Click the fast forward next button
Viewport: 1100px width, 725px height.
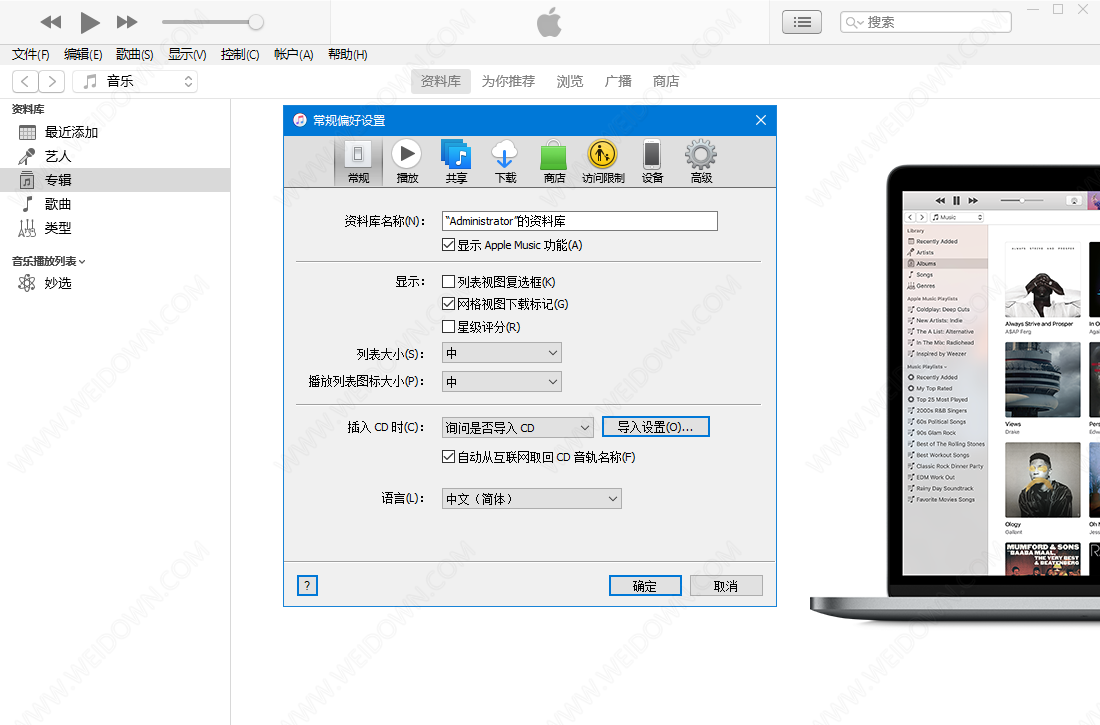pos(127,22)
